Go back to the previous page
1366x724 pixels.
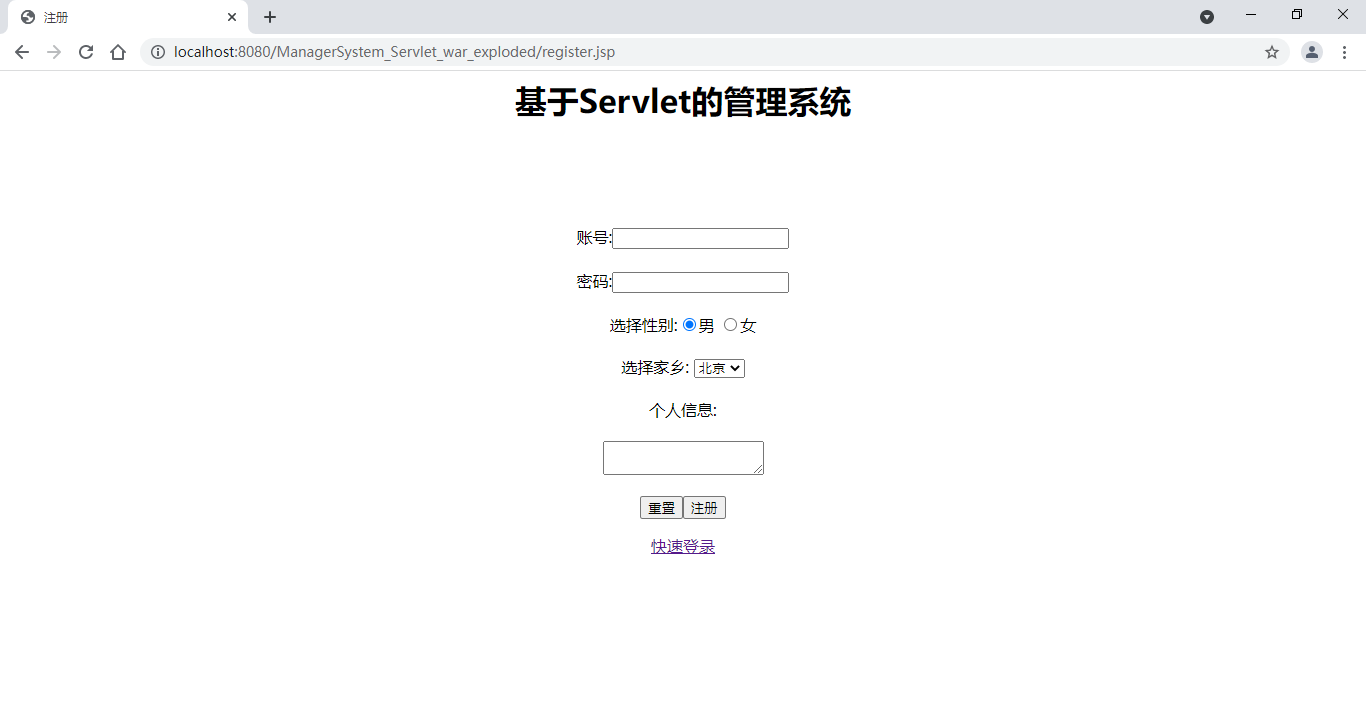coord(22,52)
